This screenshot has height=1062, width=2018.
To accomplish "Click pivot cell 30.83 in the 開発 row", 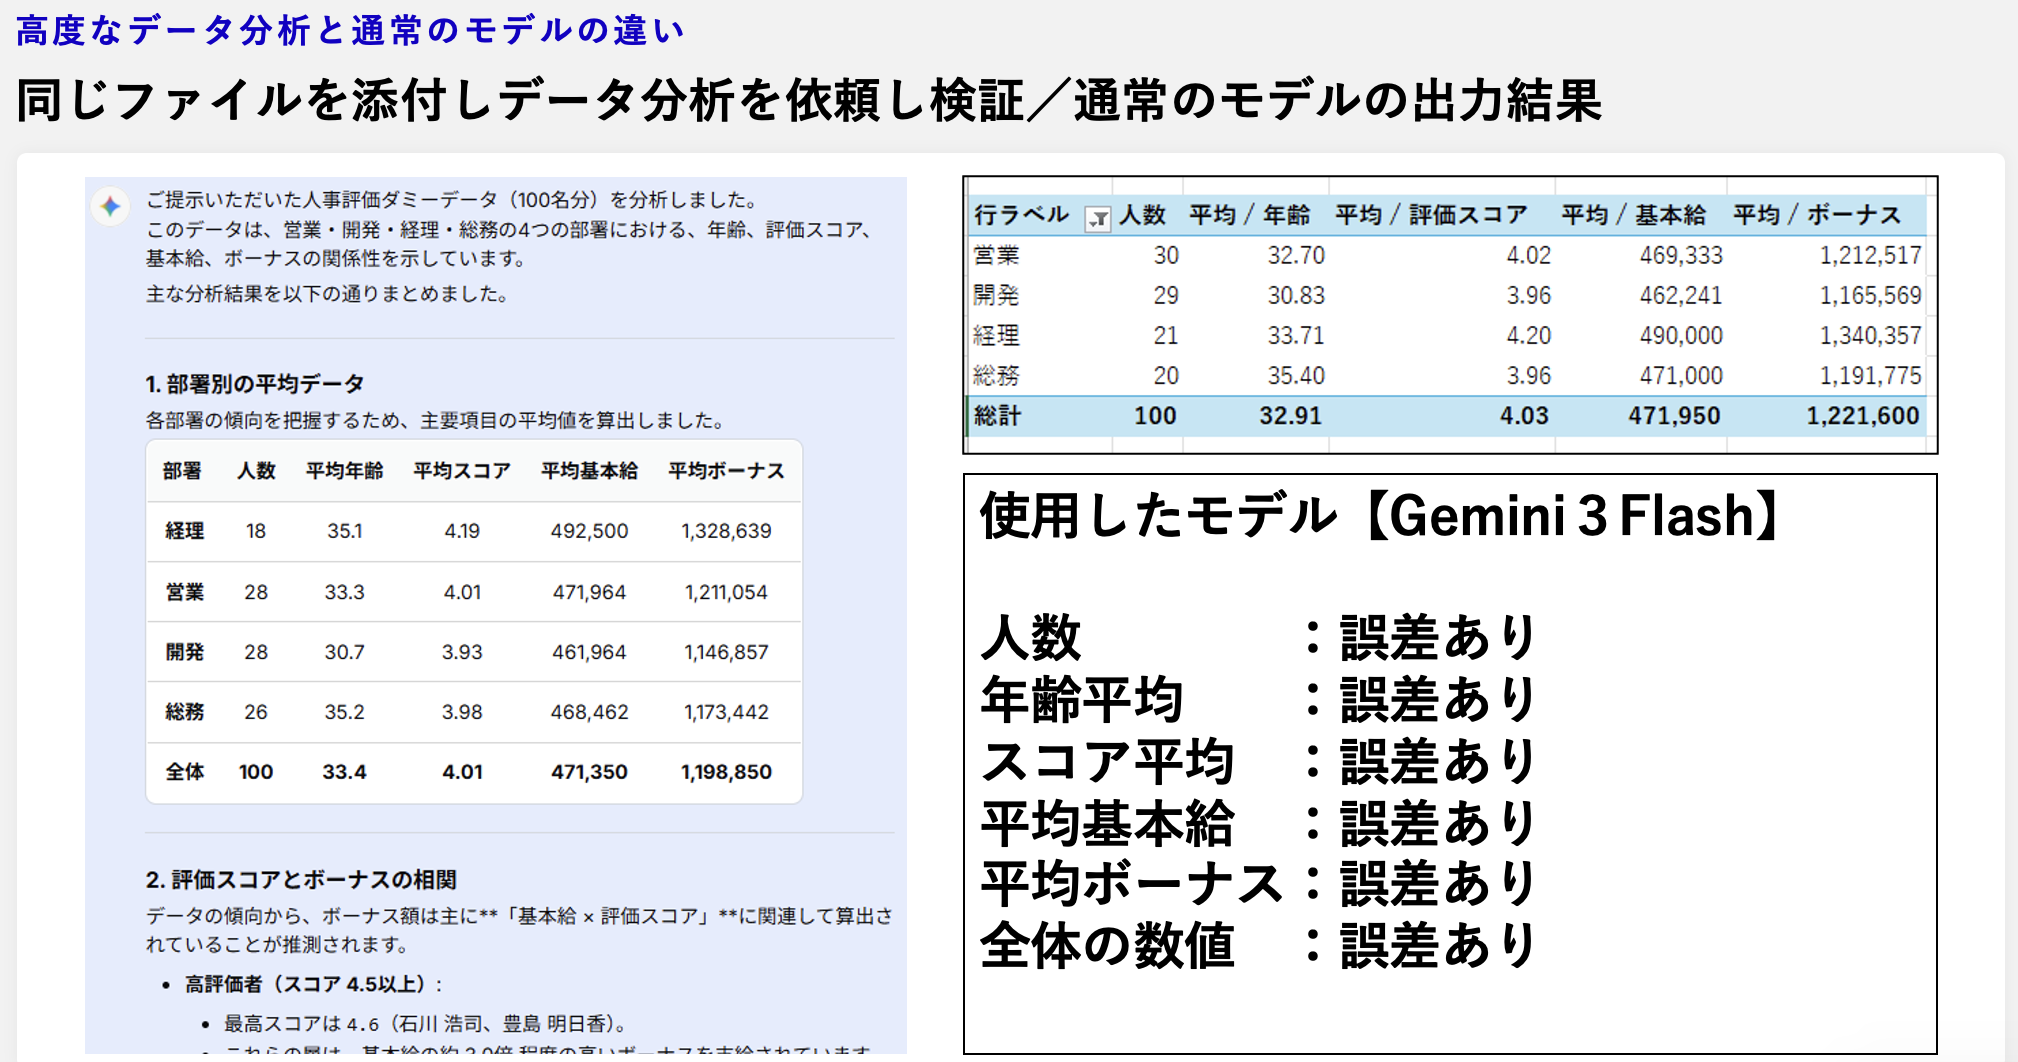I will pyautogui.click(x=1296, y=295).
